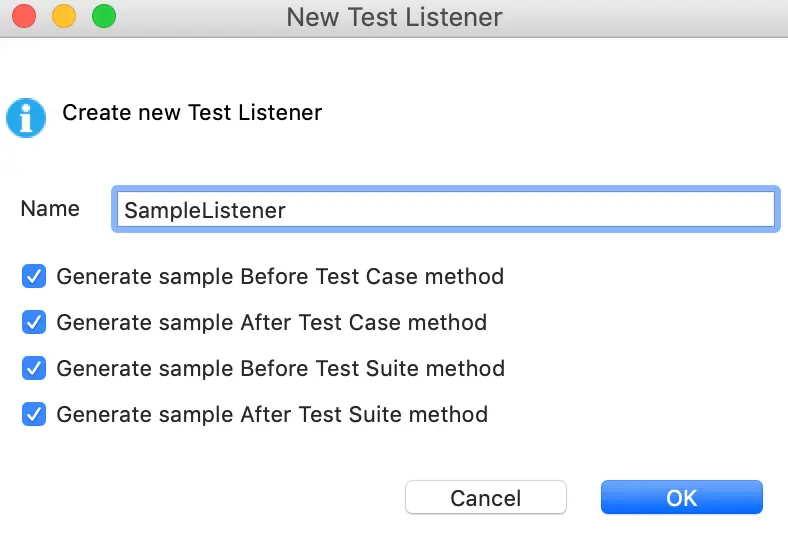Click the "Generate sample After Test Suite method" label

coord(272,414)
